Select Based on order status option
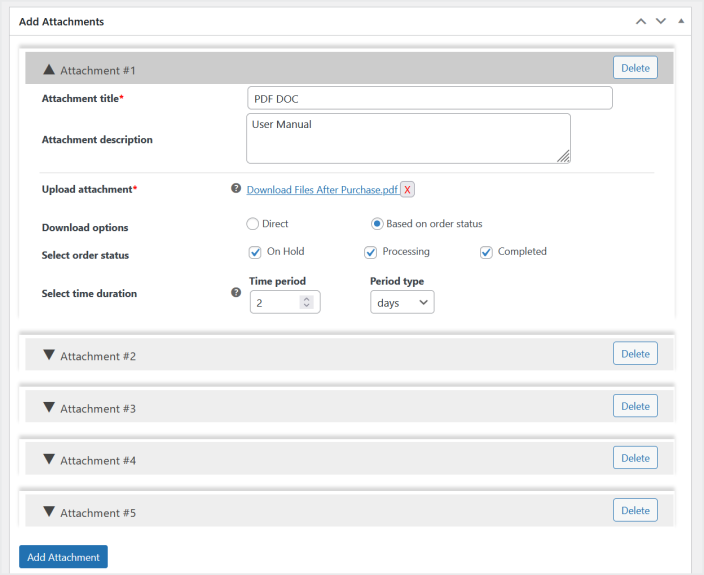This screenshot has width=704, height=575. [x=377, y=224]
